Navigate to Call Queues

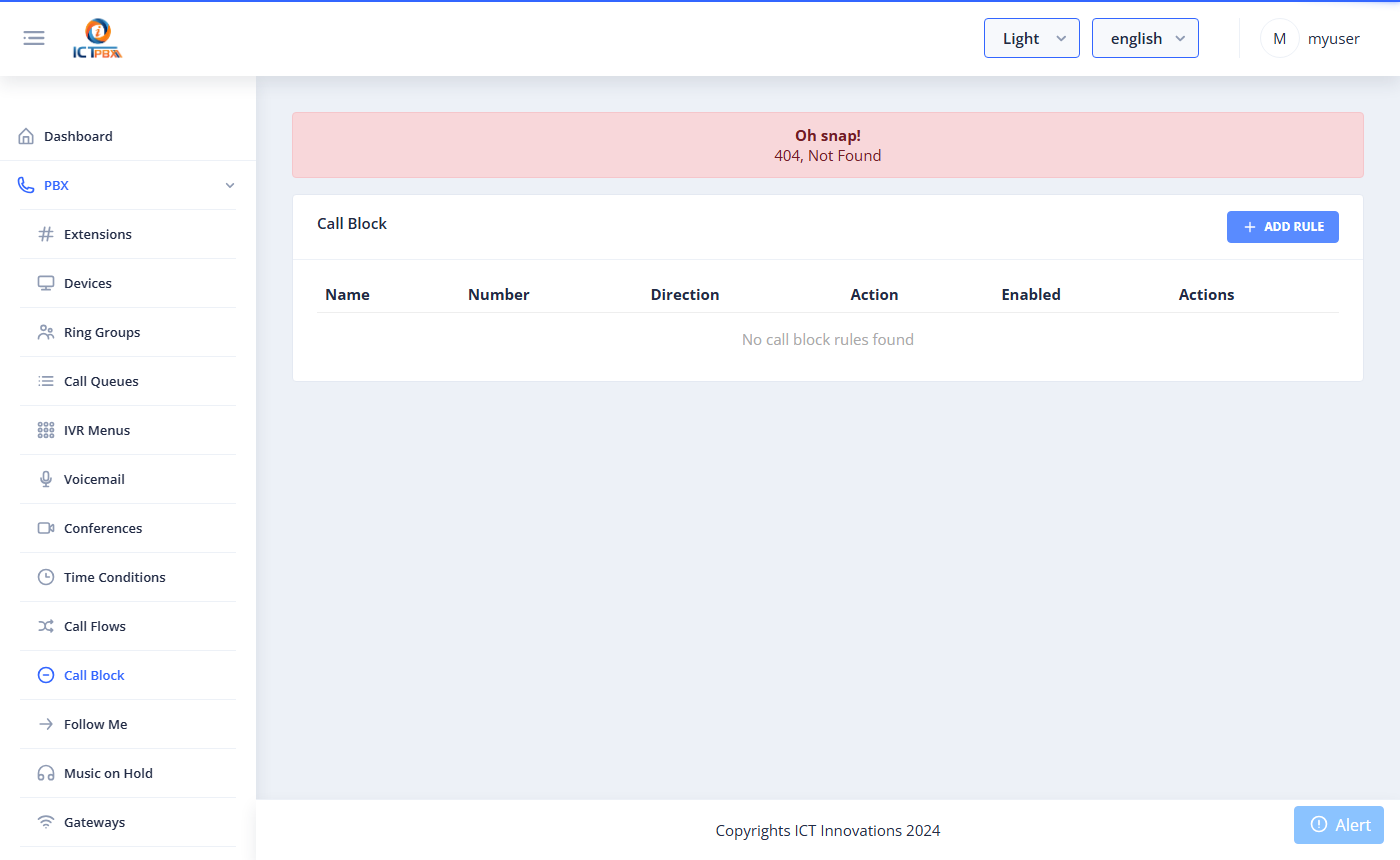(128, 381)
